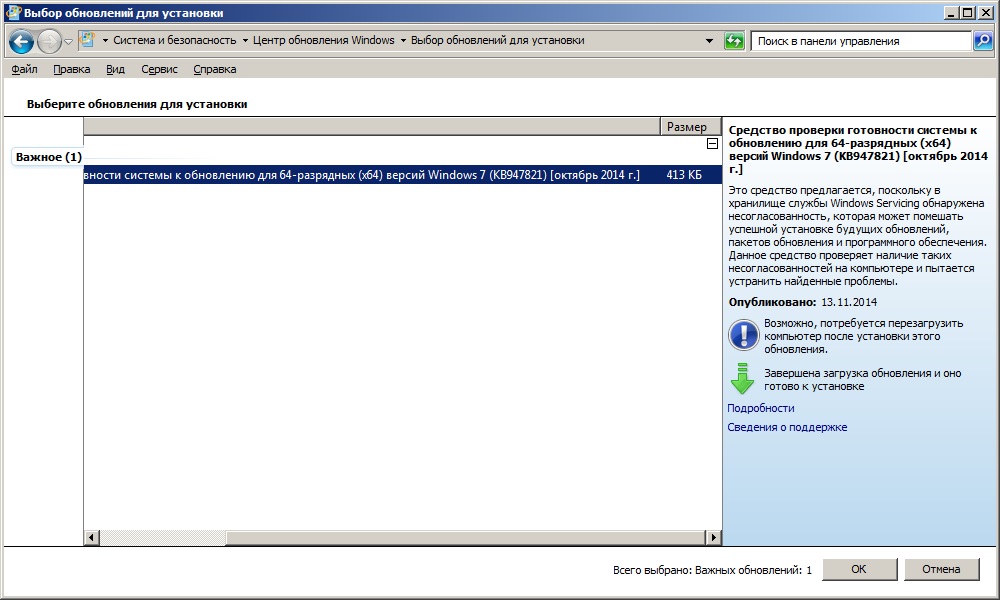This screenshot has width=1000, height=600.
Task: Click the horizontal scrollbar right arrow
Action: pyautogui.click(x=713, y=538)
